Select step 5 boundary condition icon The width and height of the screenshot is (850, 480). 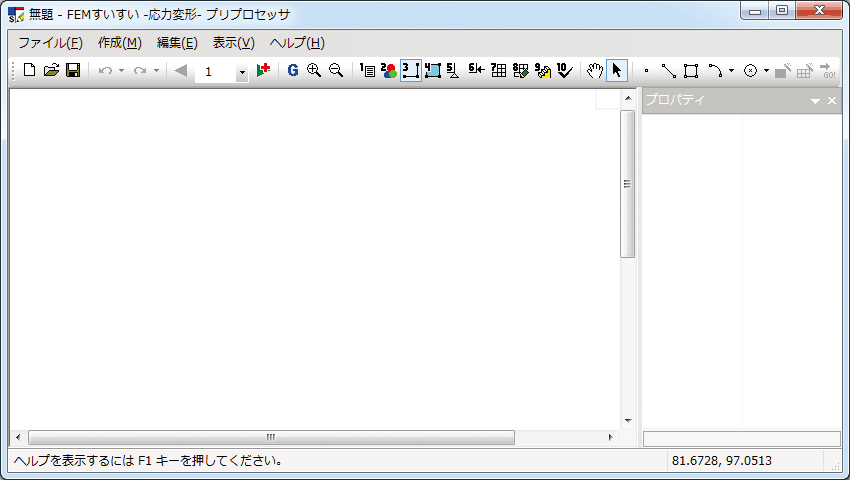(x=453, y=71)
